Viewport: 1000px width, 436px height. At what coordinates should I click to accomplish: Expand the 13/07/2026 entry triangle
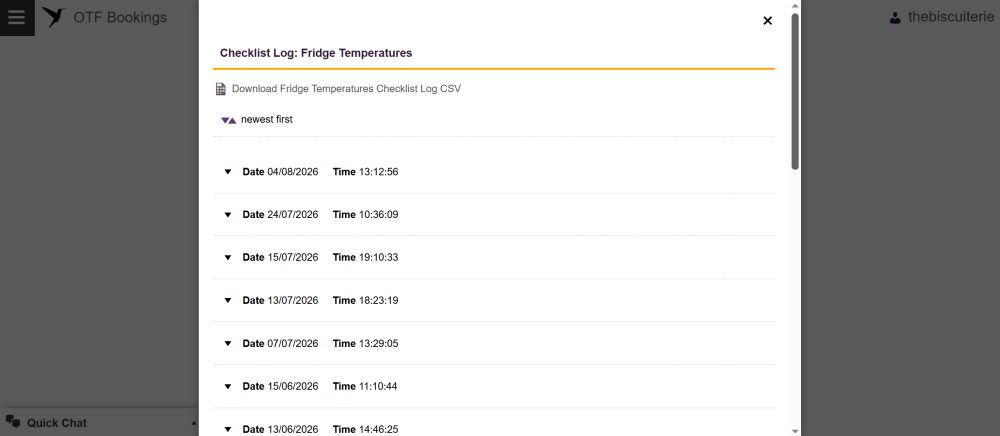228,300
